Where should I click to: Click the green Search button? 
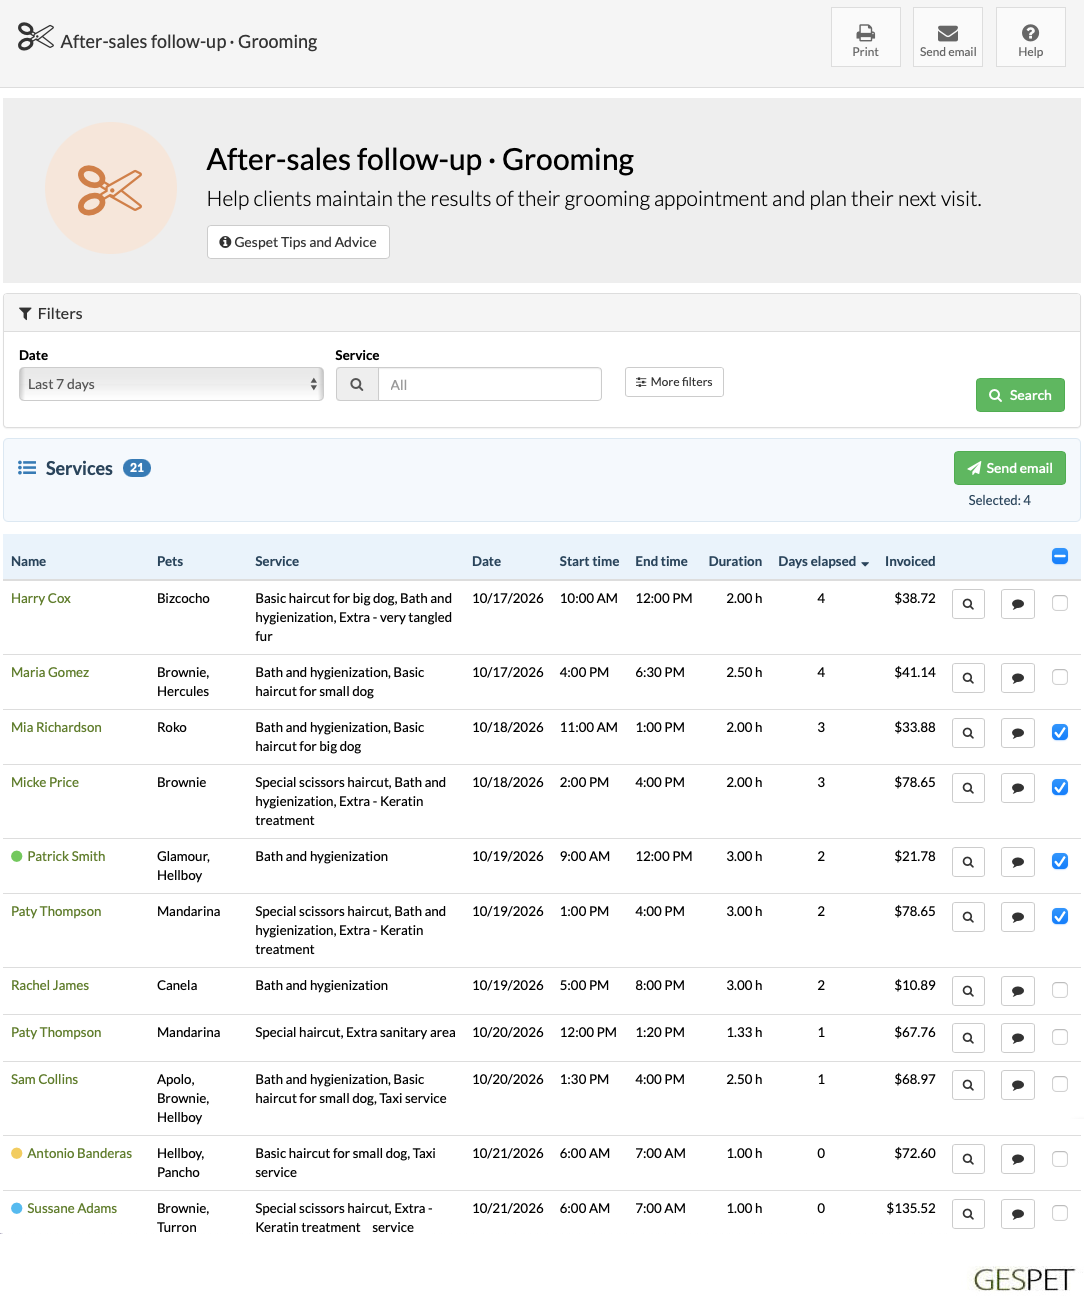[x=1020, y=395]
